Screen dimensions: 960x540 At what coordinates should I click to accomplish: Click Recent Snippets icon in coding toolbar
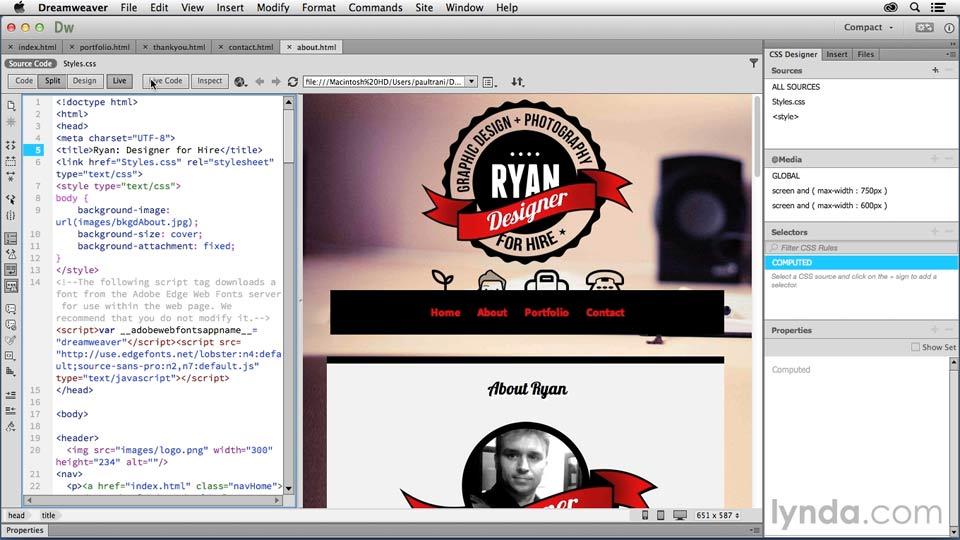(x=11, y=356)
